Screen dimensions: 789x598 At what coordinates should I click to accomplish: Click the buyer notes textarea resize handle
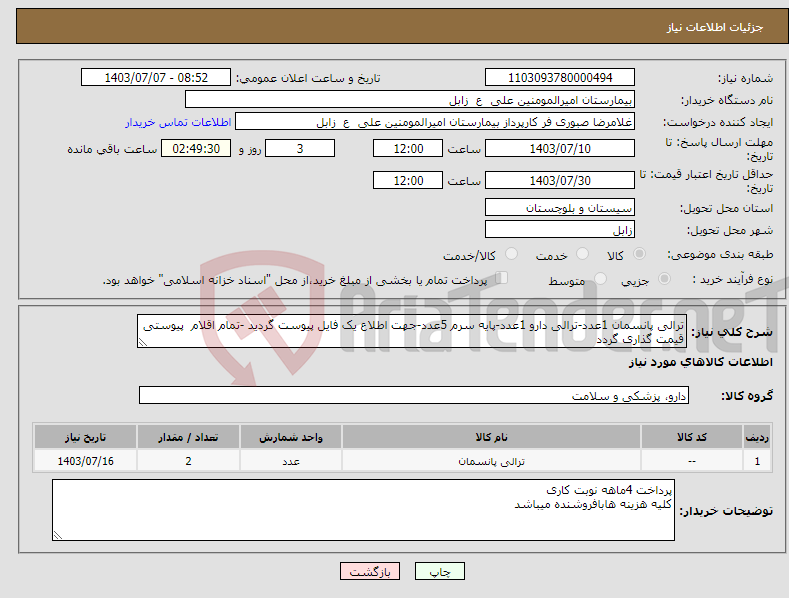(x=58, y=535)
